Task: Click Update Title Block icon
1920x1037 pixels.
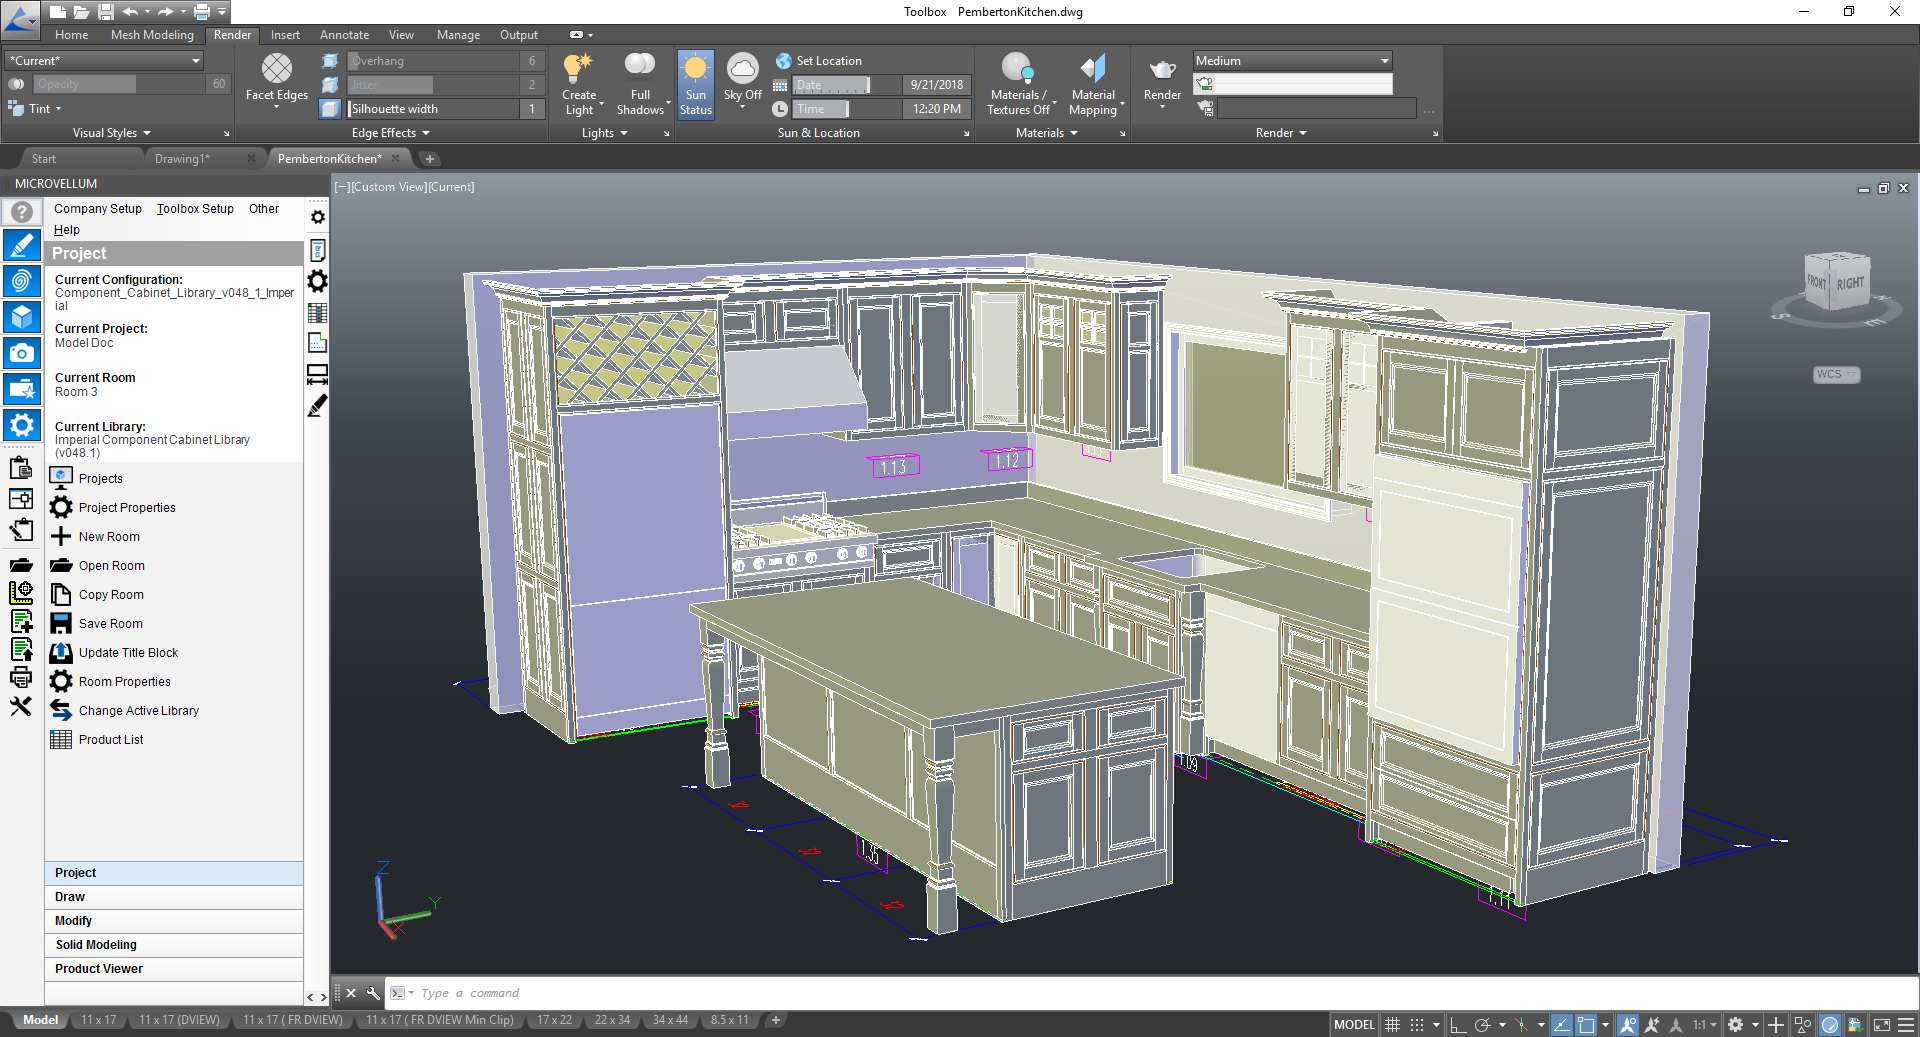Action: pos(61,653)
